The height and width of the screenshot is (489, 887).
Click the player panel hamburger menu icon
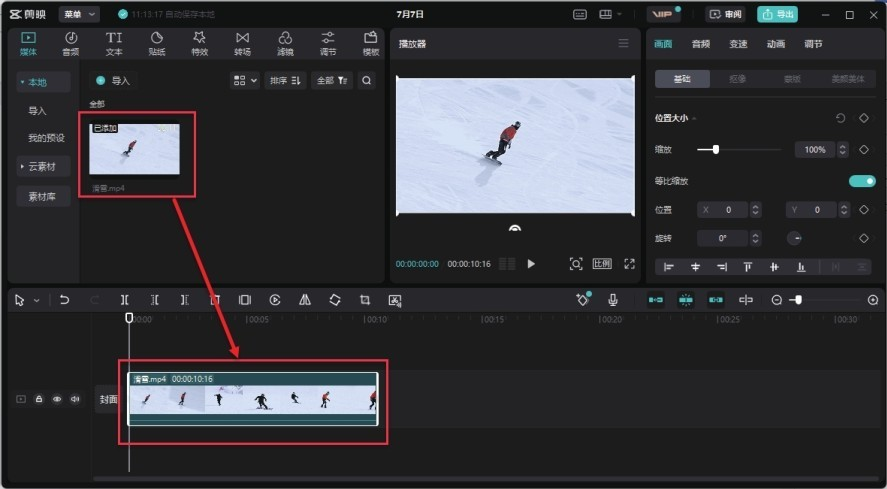(x=623, y=44)
